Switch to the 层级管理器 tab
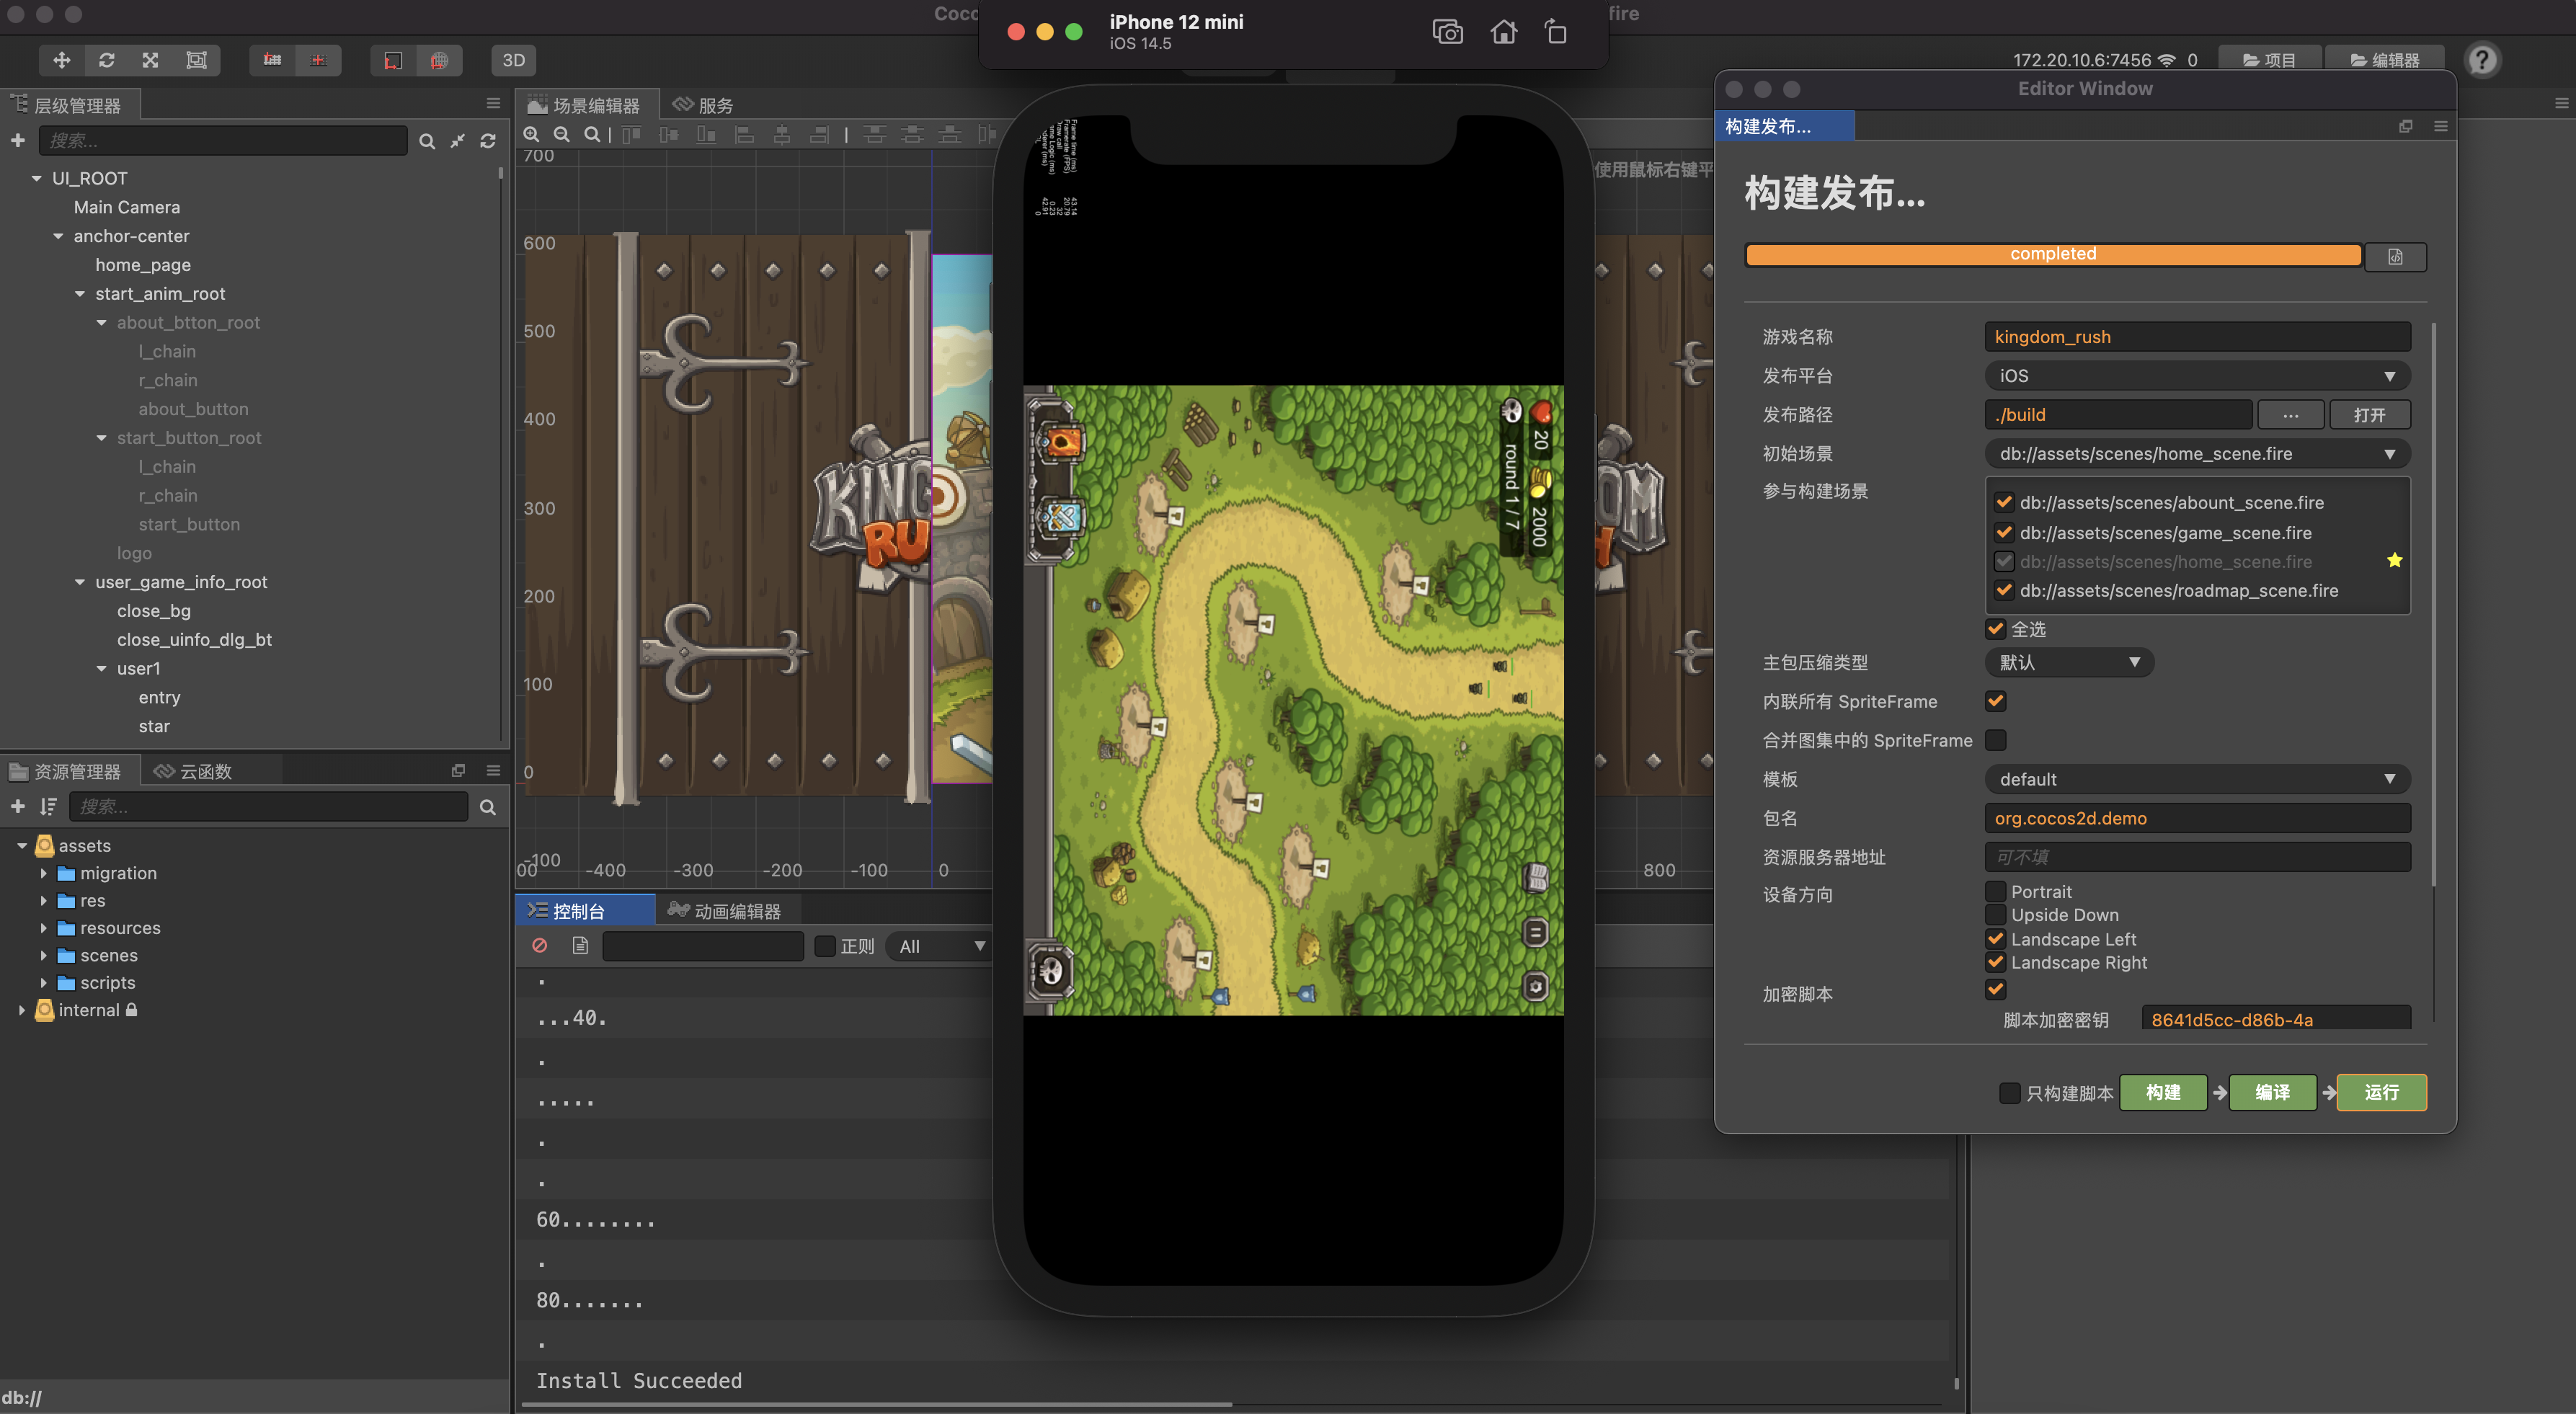2576x1414 pixels. (x=70, y=105)
